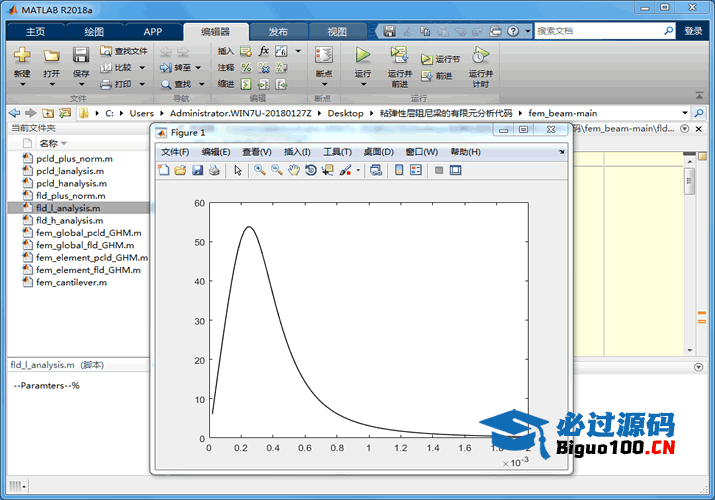This screenshot has height=500, width=715.
Task: Toggle the Zoom In tool in Figure
Action: click(x=260, y=170)
